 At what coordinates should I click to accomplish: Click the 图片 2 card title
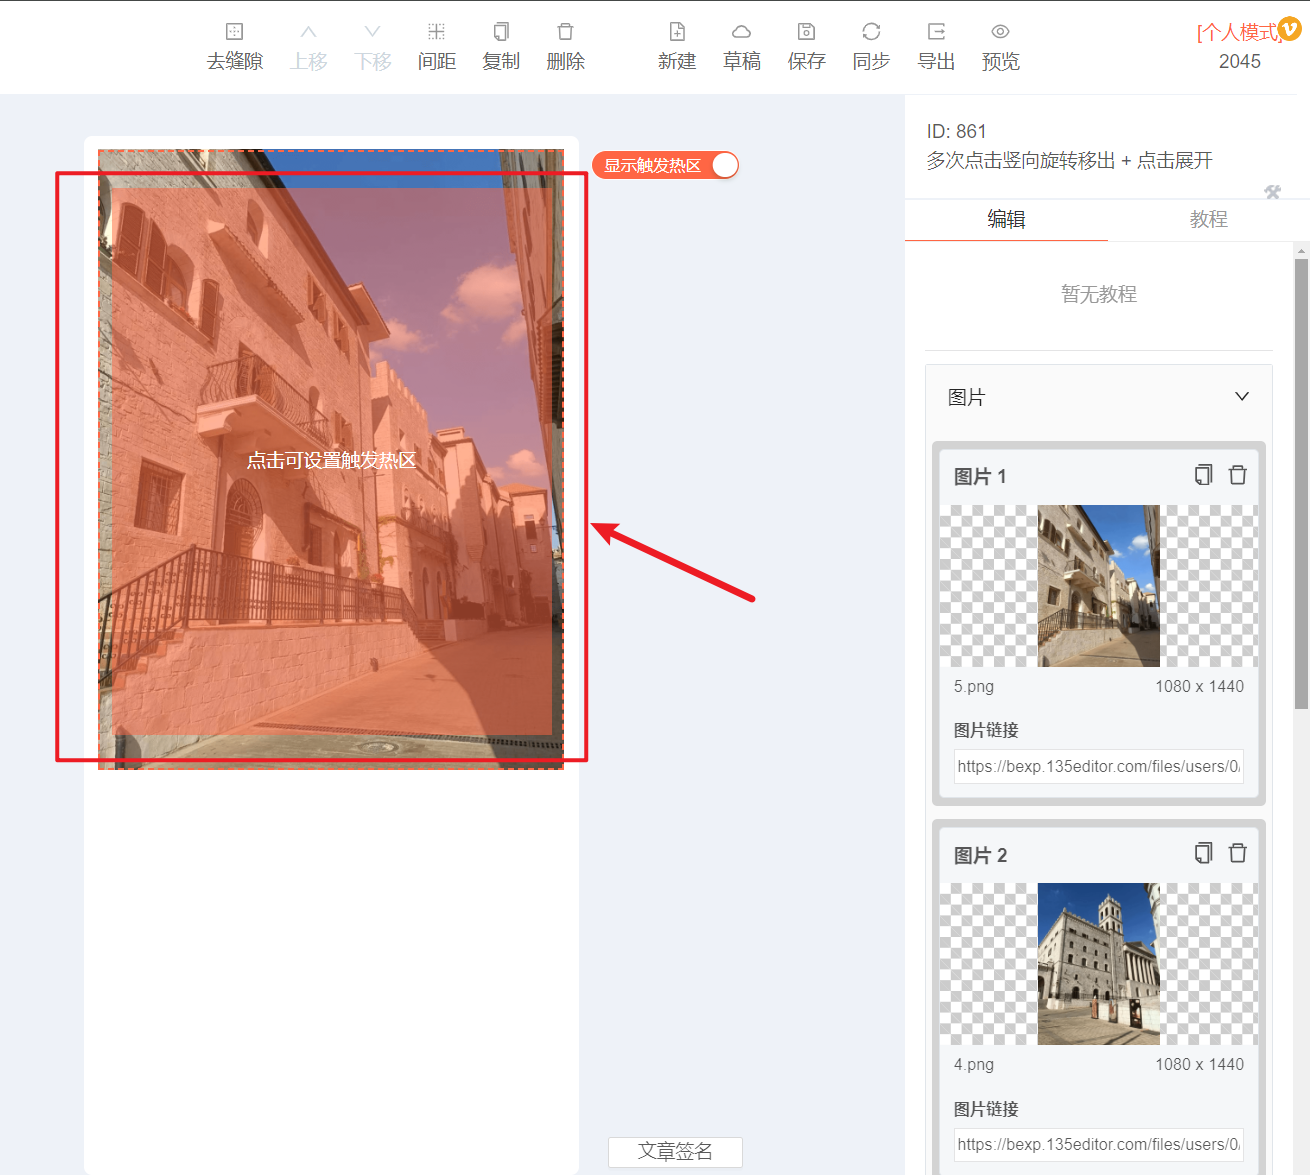[979, 855]
